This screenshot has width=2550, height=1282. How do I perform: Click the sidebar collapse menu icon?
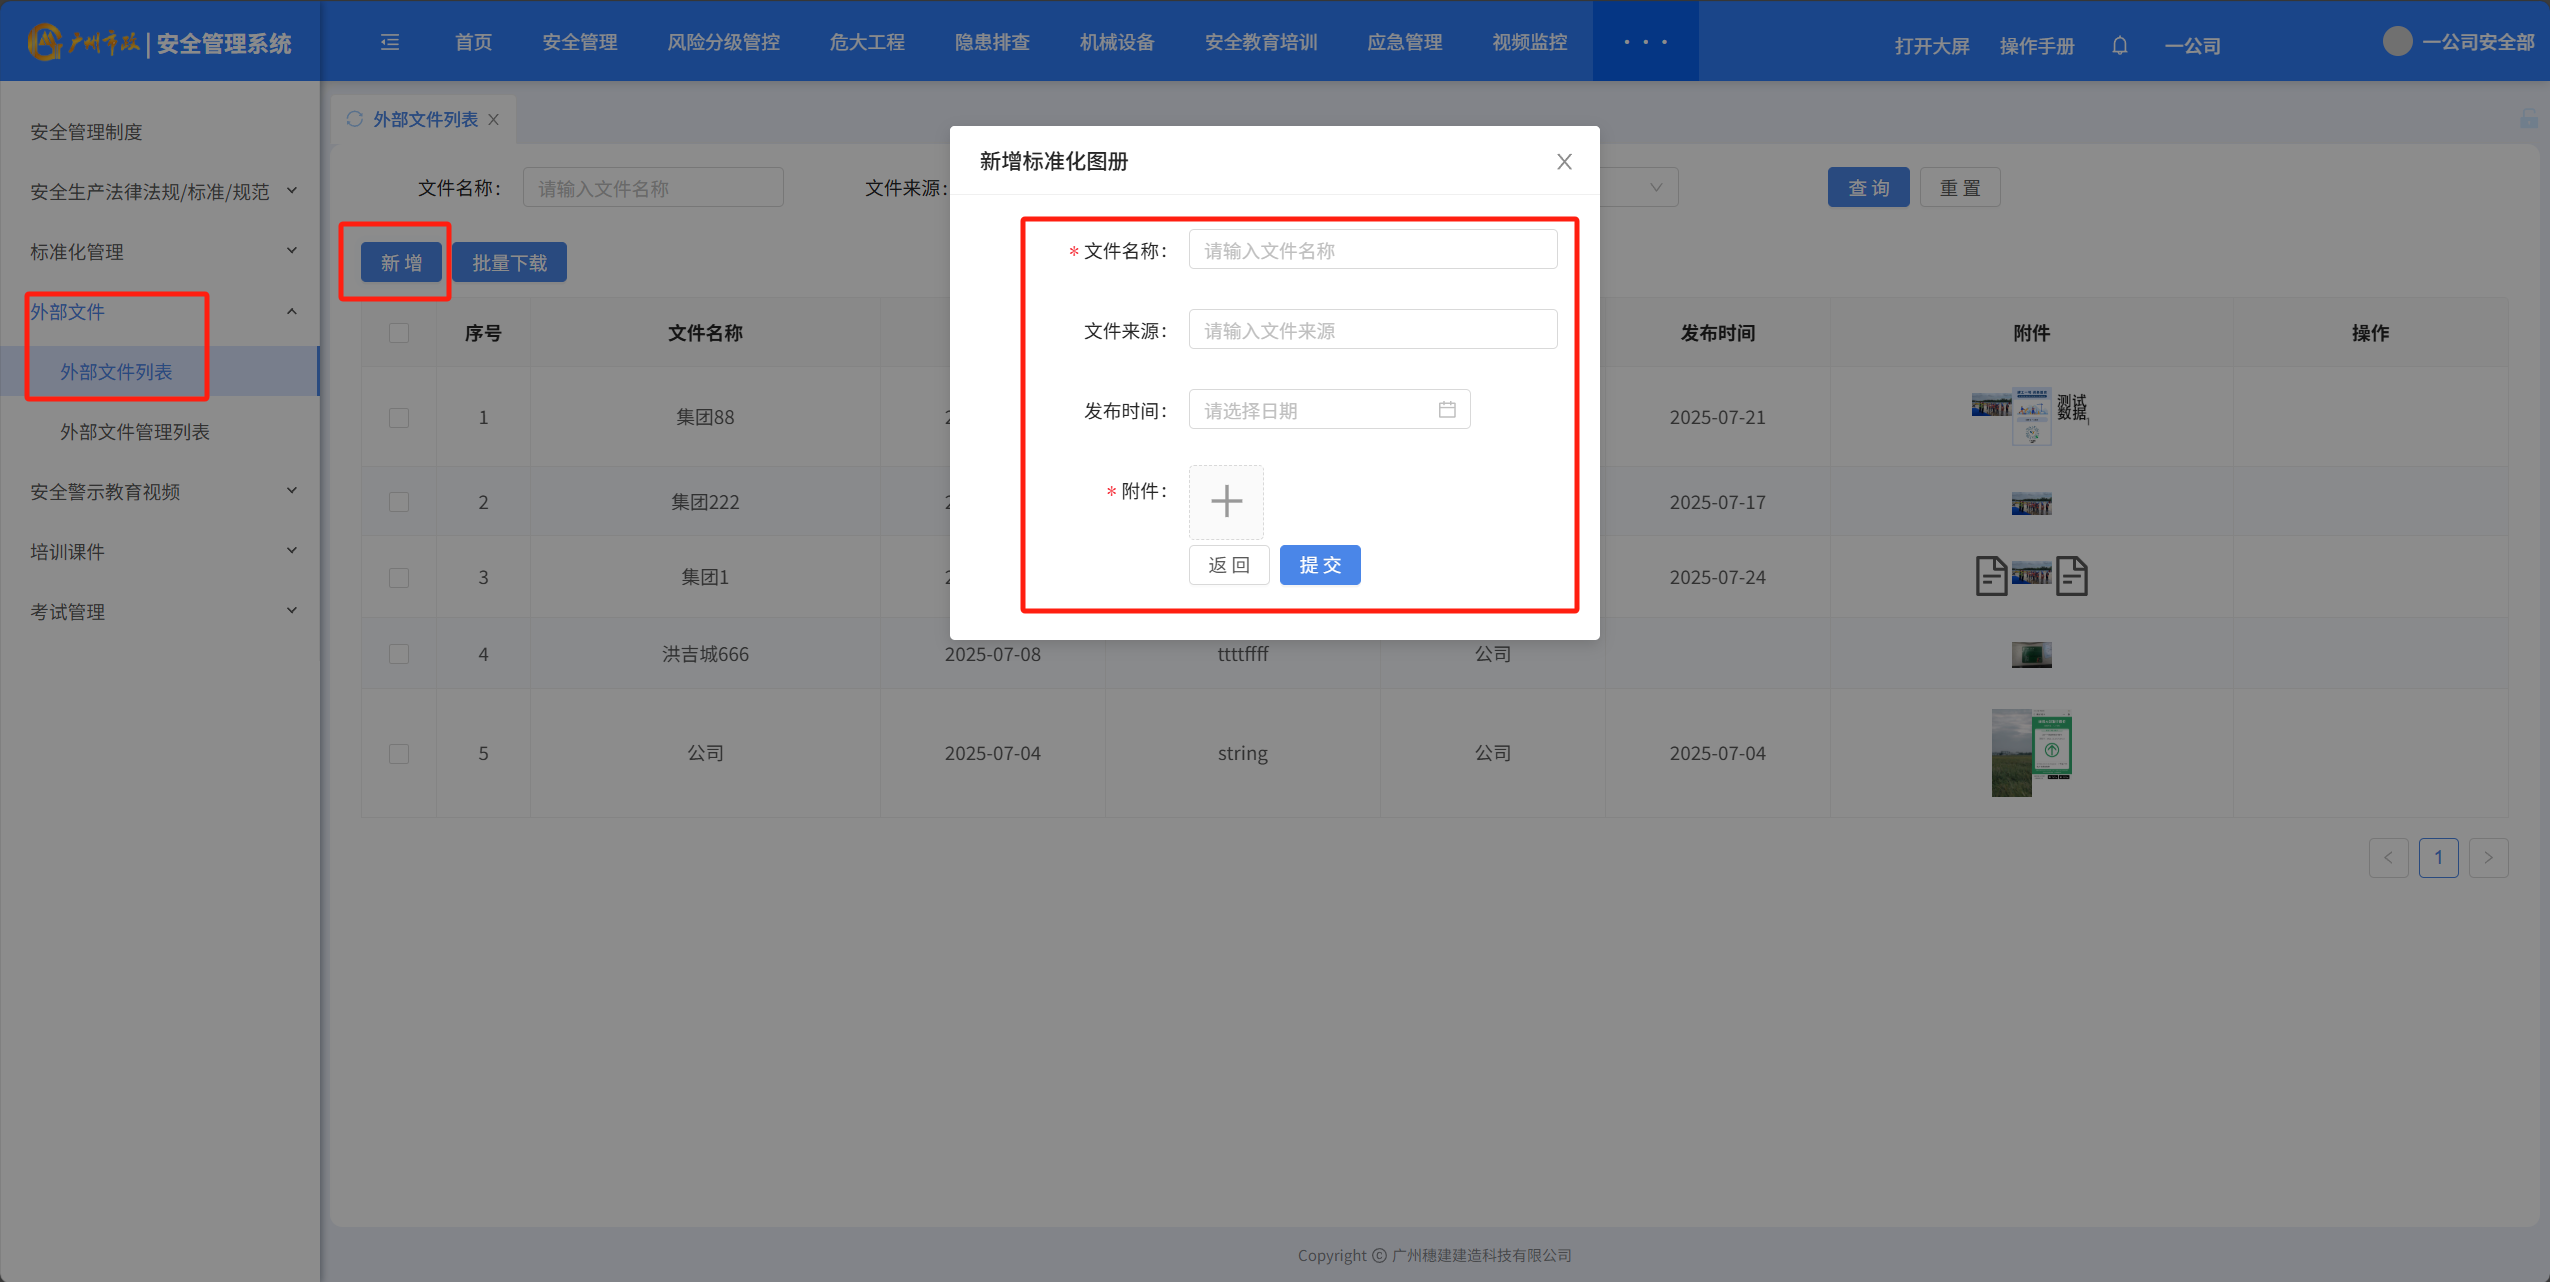pos(390,42)
